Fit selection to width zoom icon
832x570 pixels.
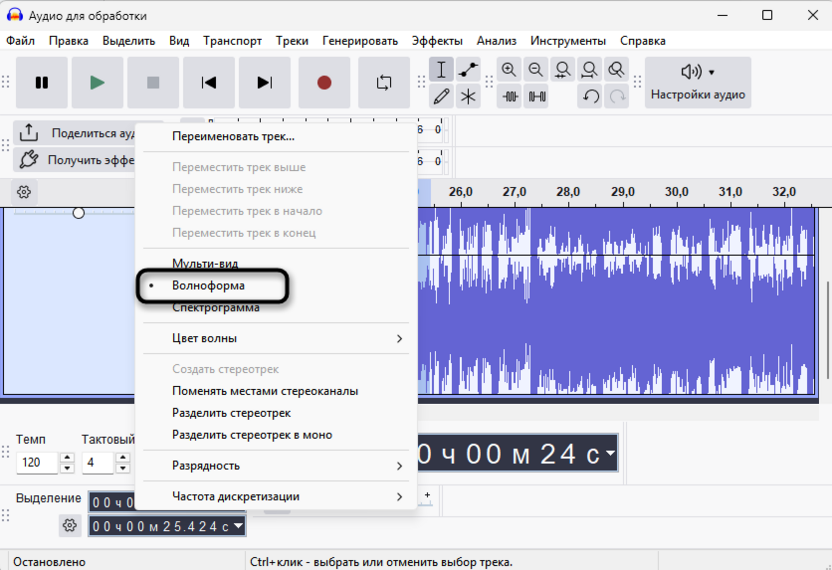(x=562, y=70)
